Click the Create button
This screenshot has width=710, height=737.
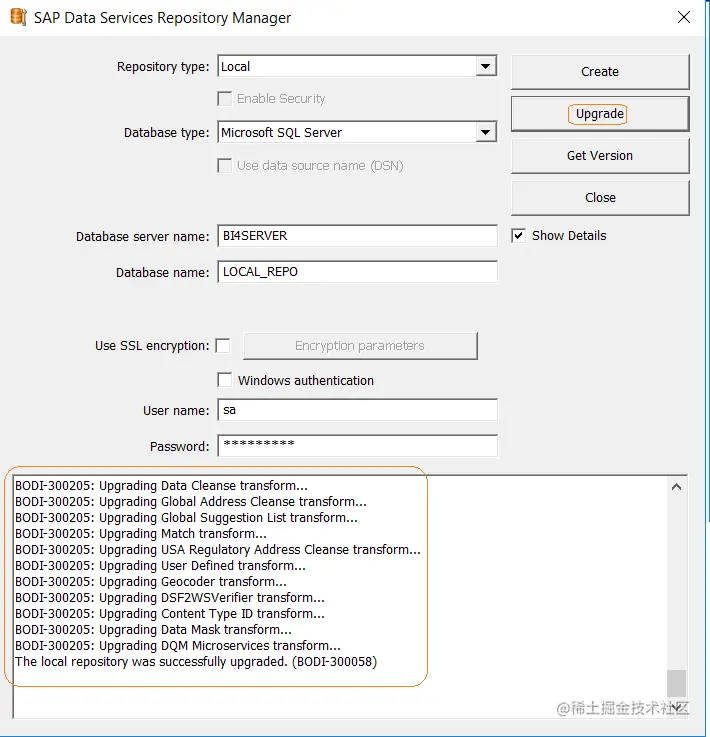[600, 71]
